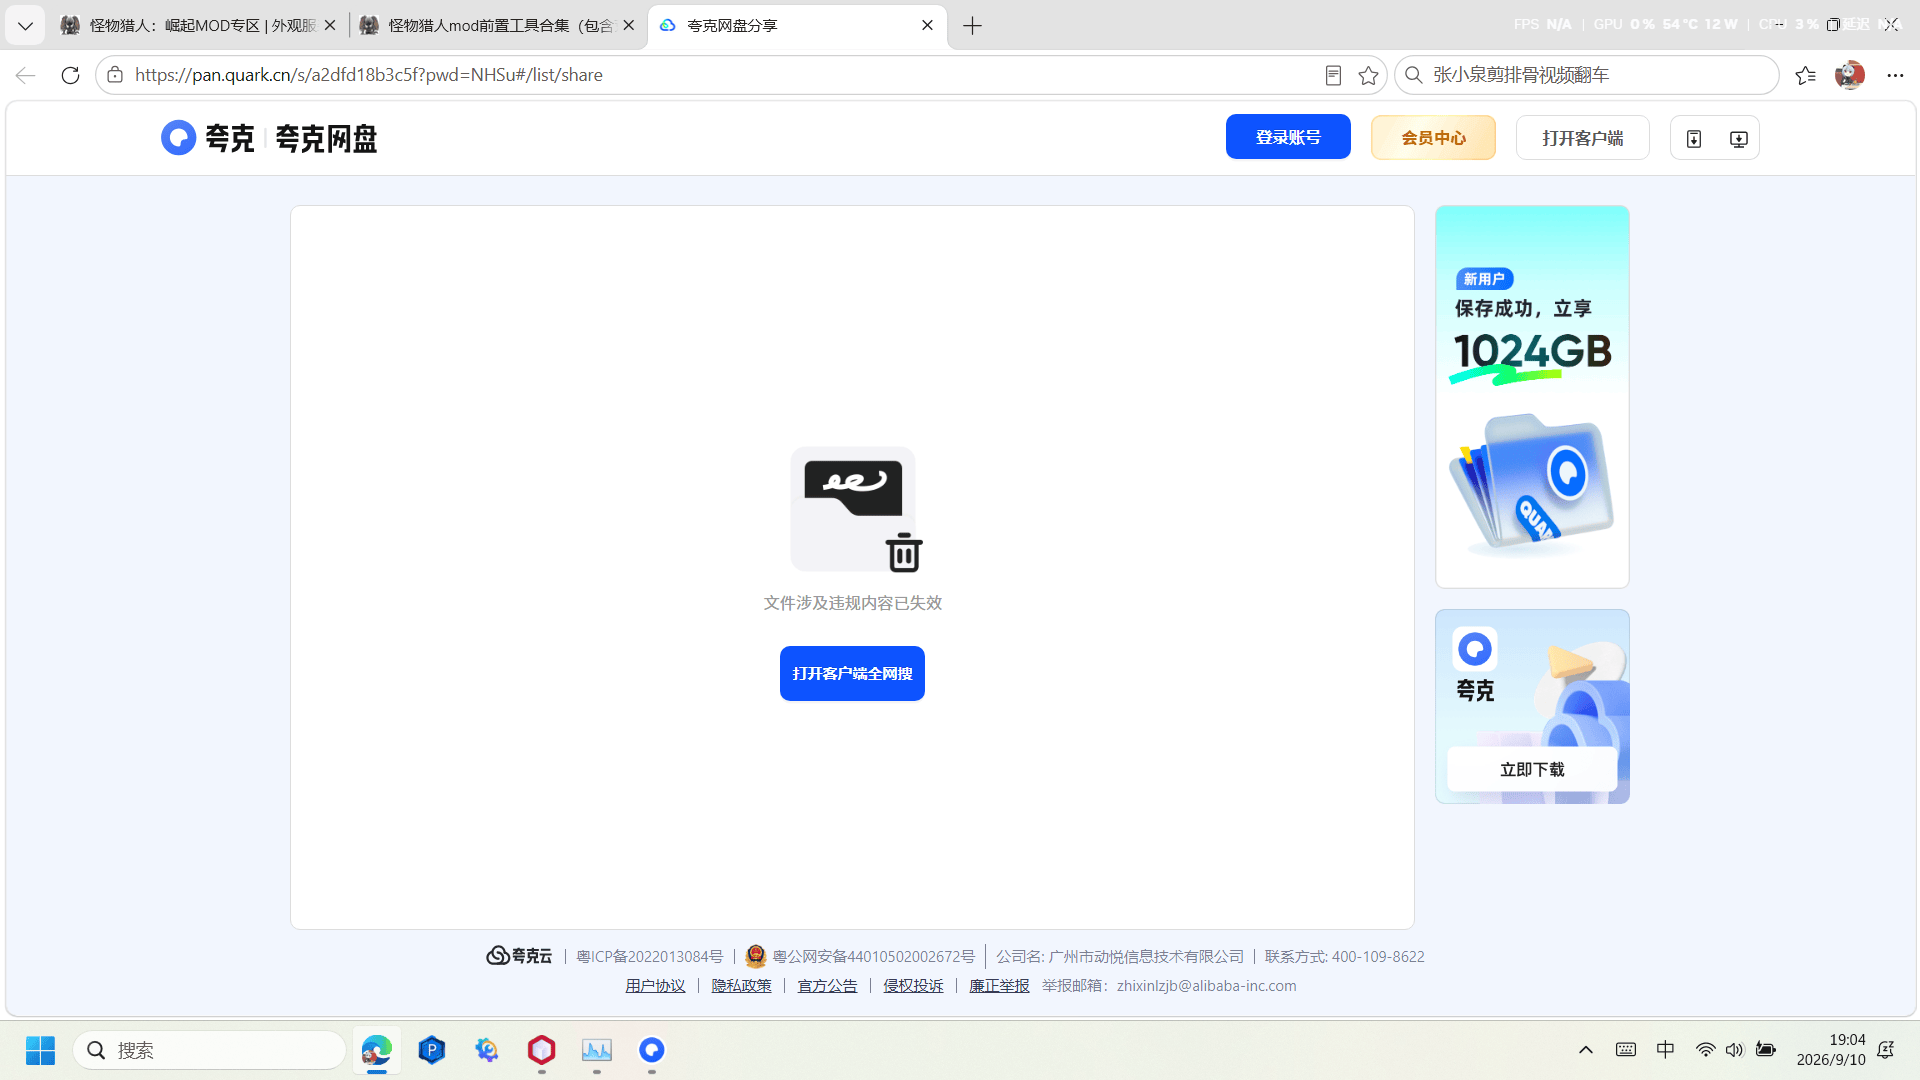Close the 怪物猎人：崛起MOD专区 tab
Viewport: 1920px width, 1080px height.
tap(330, 25)
